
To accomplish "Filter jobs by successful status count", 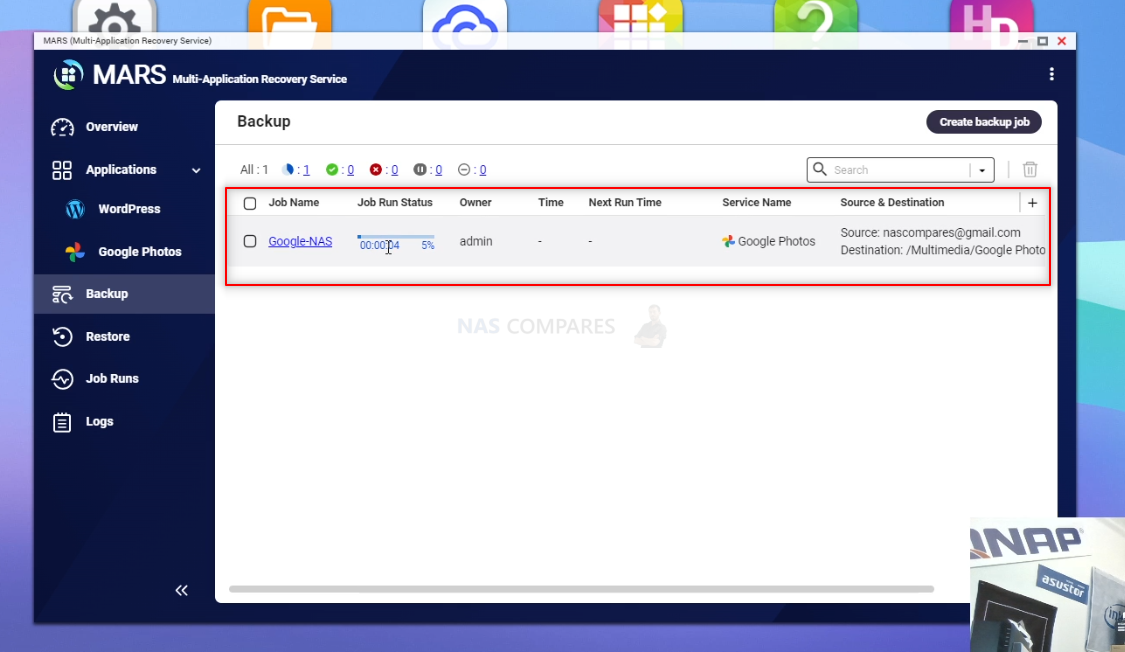I will tap(350, 170).
